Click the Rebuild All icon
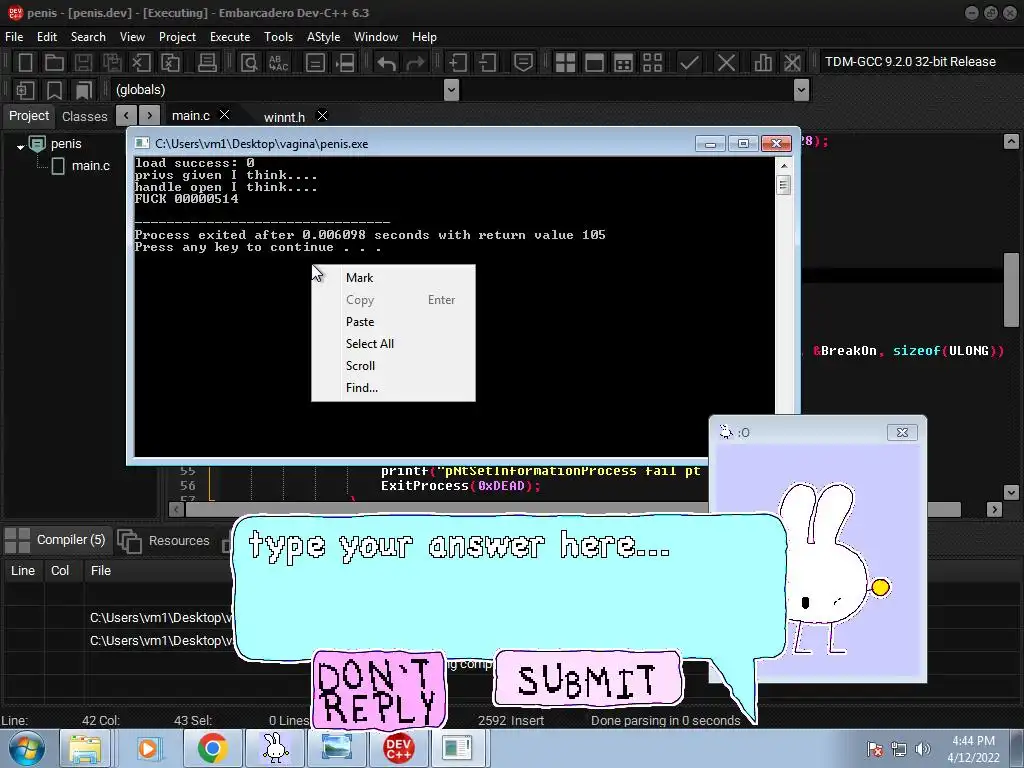1024x768 pixels. click(652, 63)
